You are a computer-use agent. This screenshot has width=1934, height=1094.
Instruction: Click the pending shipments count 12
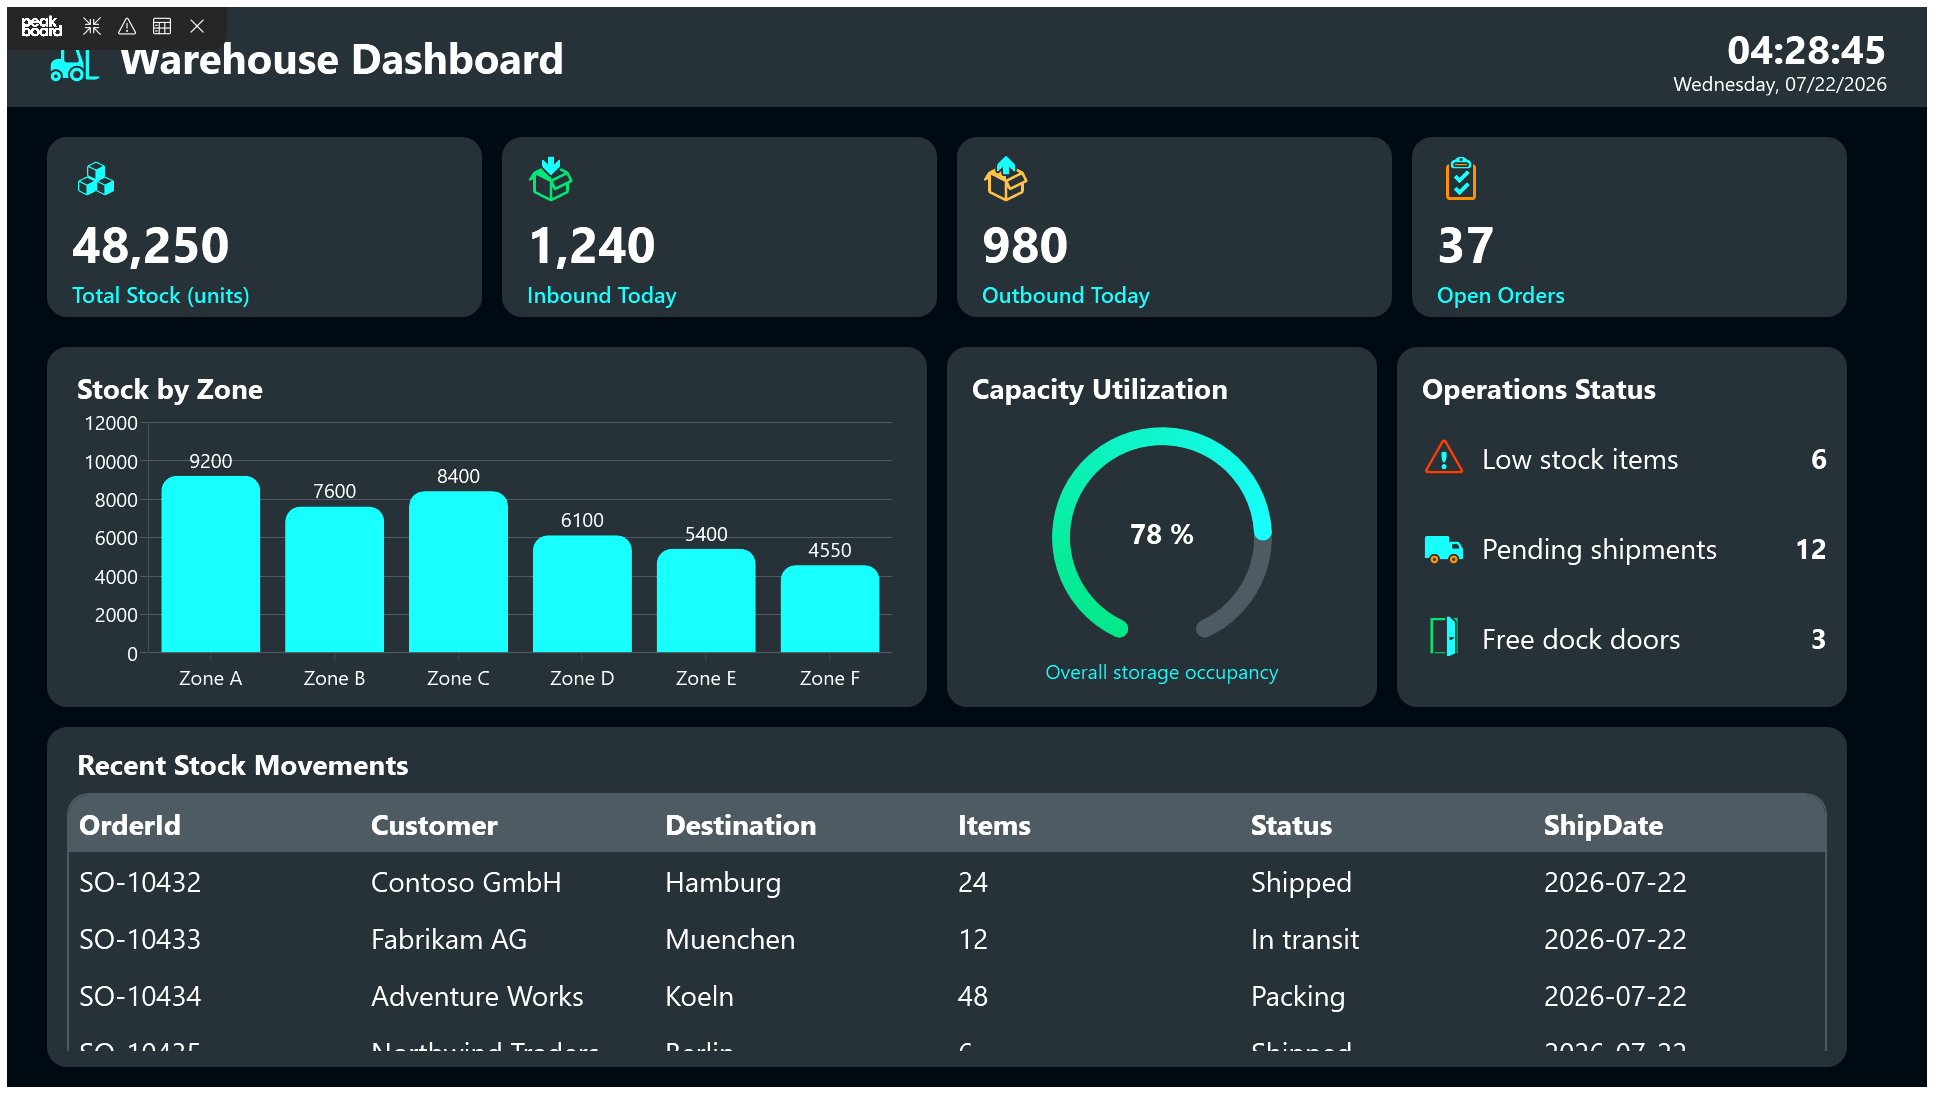click(1811, 550)
